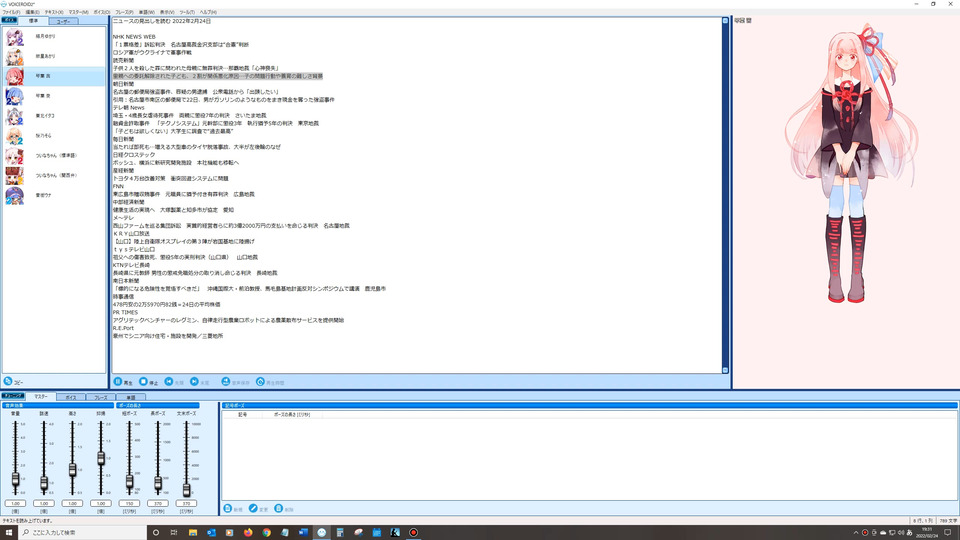Click the 音量 volume slider handle
This screenshot has height=540, width=960.
[x=15, y=479]
